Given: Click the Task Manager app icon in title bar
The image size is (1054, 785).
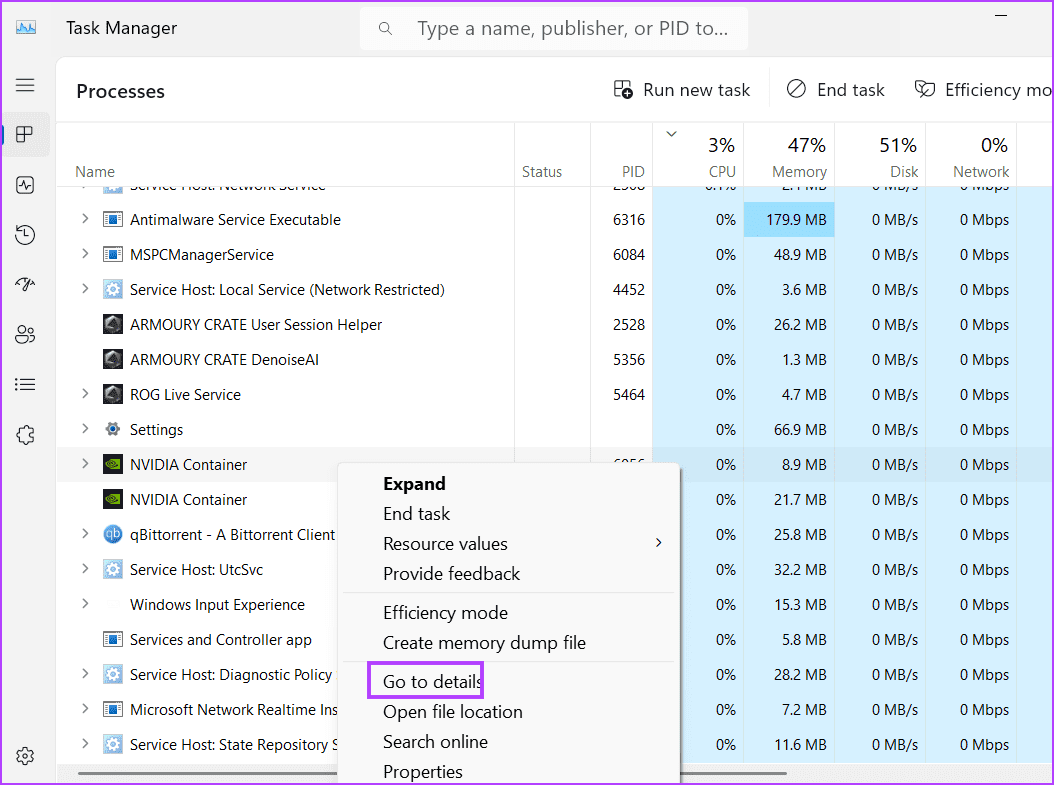Looking at the screenshot, I should pyautogui.click(x=26, y=28).
